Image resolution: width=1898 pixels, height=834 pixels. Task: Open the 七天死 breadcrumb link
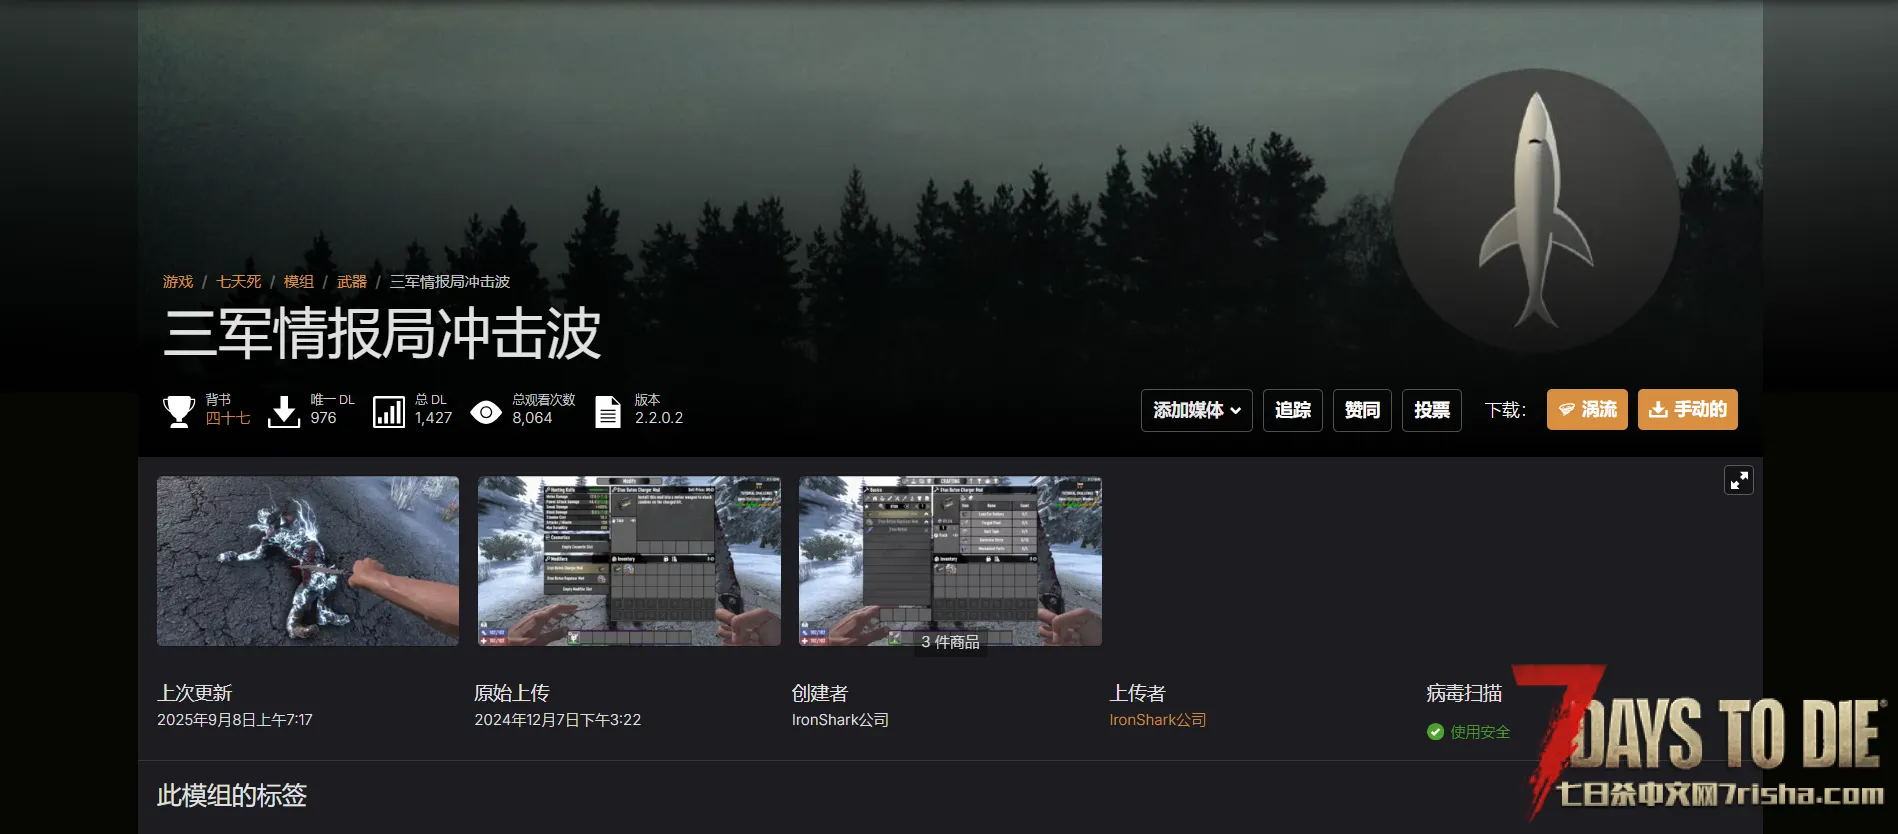pos(239,282)
